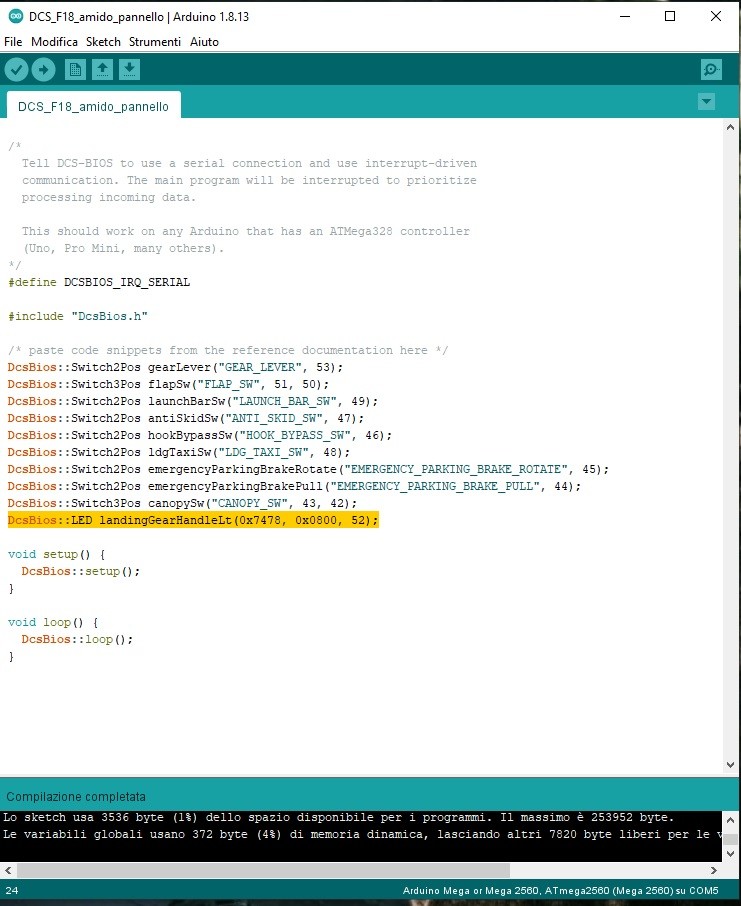Click the Verify sketch checkmark button
741x906 pixels.
point(17,70)
